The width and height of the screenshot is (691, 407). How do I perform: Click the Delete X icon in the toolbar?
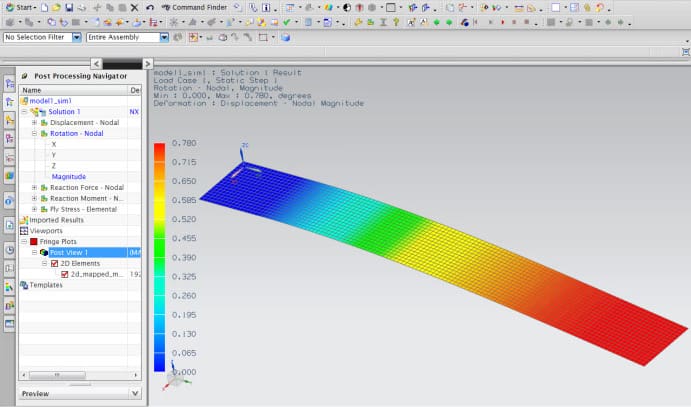click(134, 7)
